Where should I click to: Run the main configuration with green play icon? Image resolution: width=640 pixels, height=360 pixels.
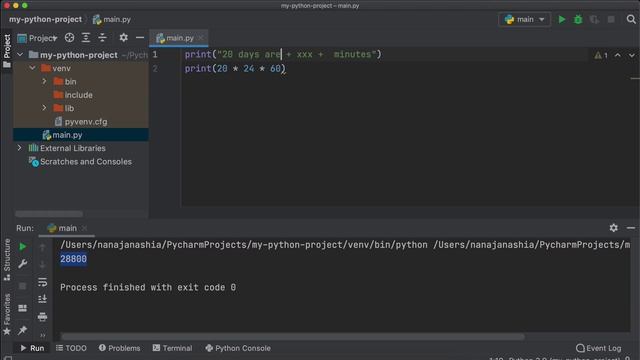(x=562, y=19)
